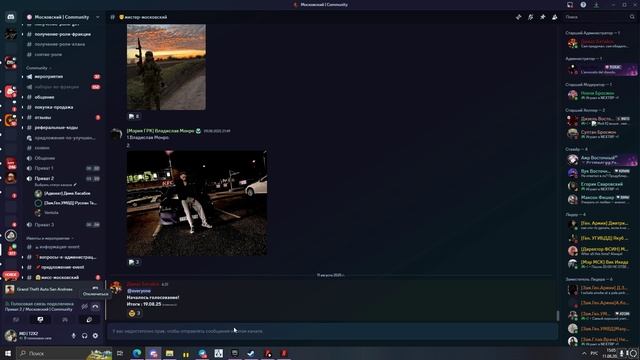Toggle noise suppression icon in voice panel
The width and height of the screenshot is (640, 360).
pos(84,307)
